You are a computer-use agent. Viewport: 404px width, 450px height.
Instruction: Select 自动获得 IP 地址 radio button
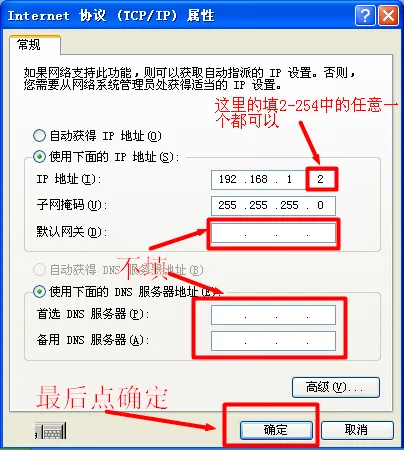(x=39, y=136)
